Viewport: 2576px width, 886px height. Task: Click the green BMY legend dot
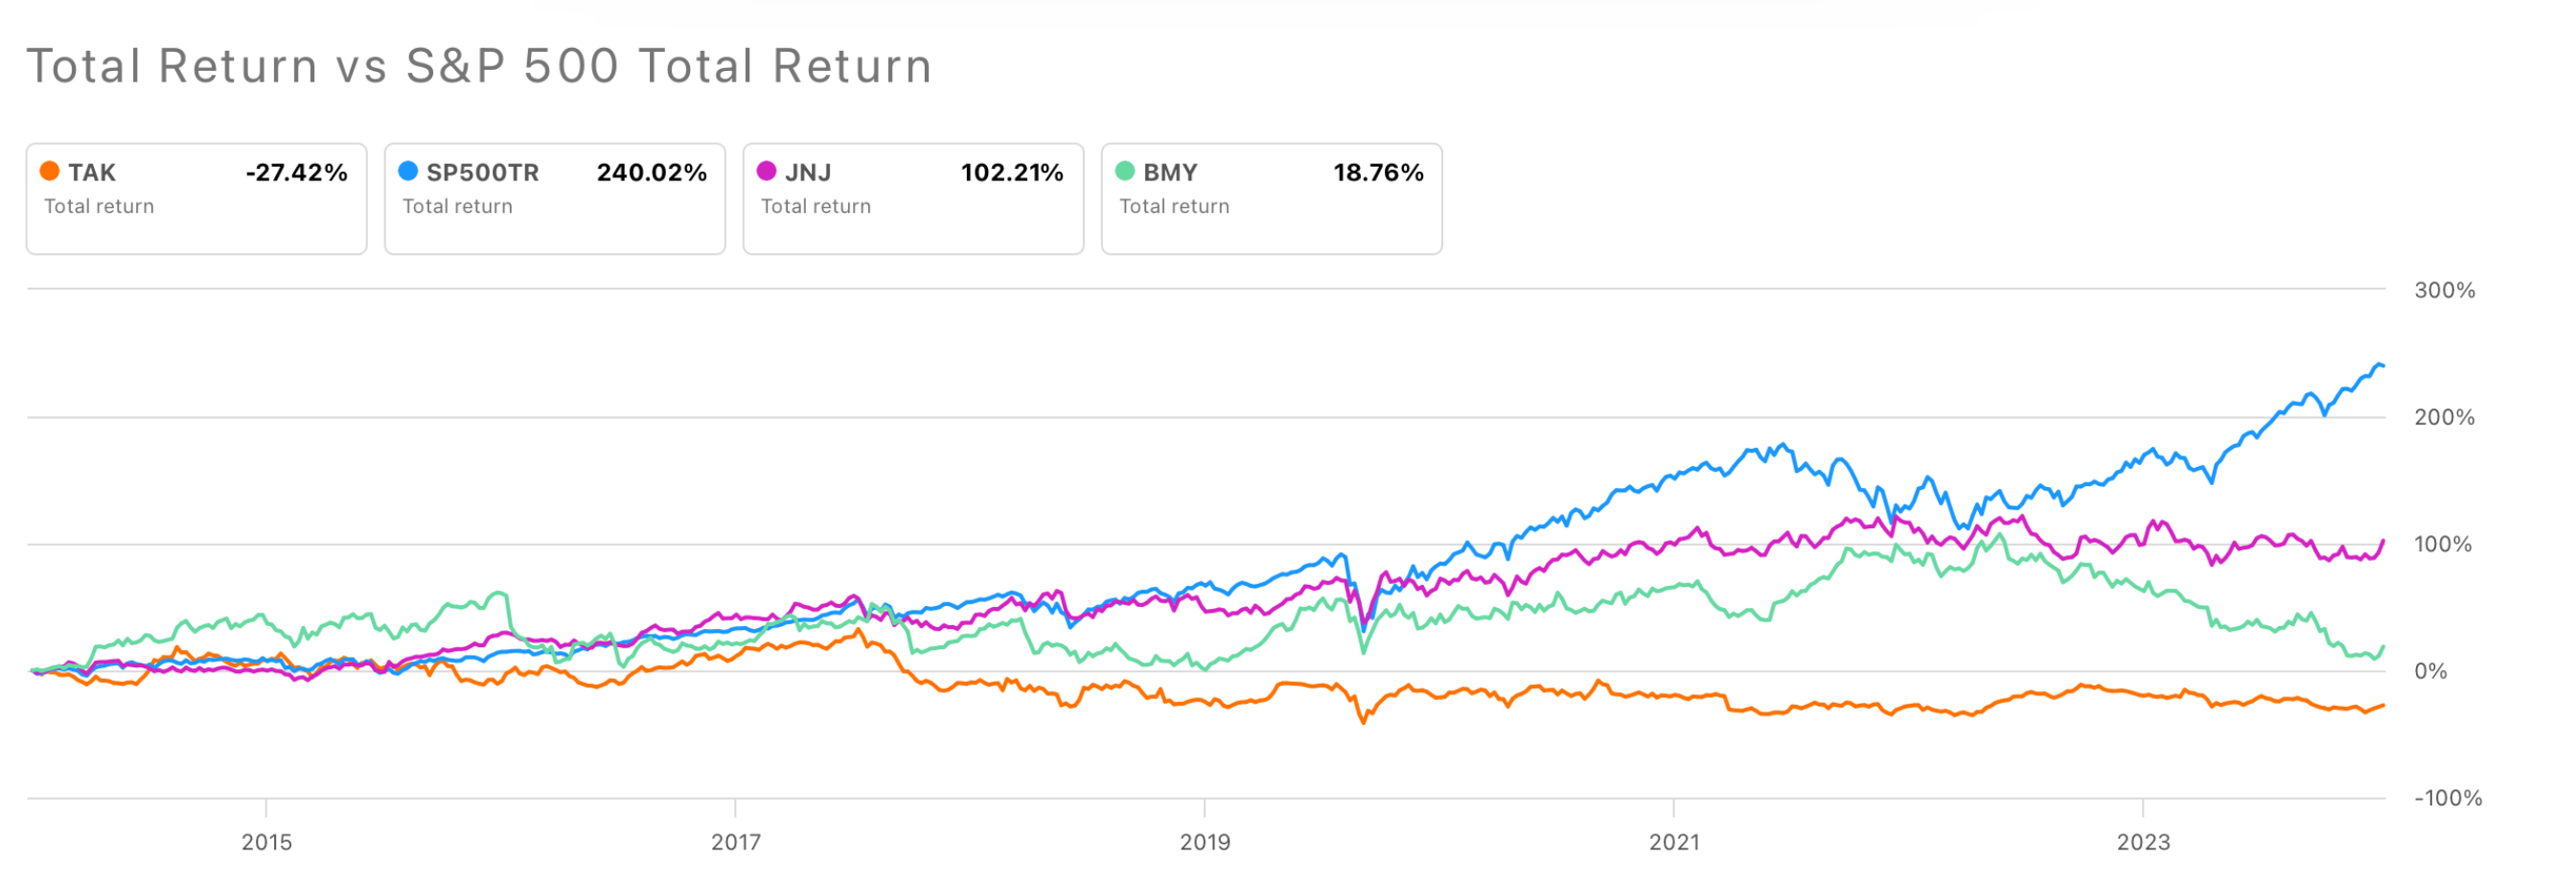coord(1125,171)
